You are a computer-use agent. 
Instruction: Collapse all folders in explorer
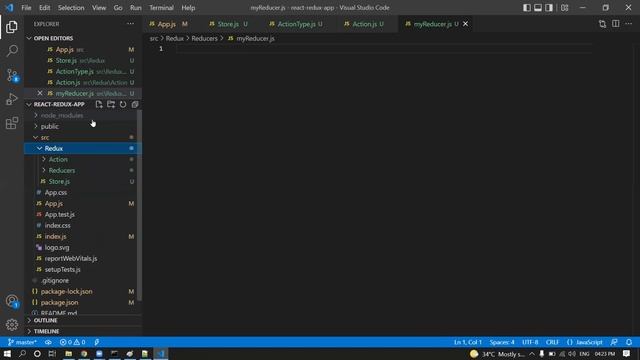click(x=135, y=104)
